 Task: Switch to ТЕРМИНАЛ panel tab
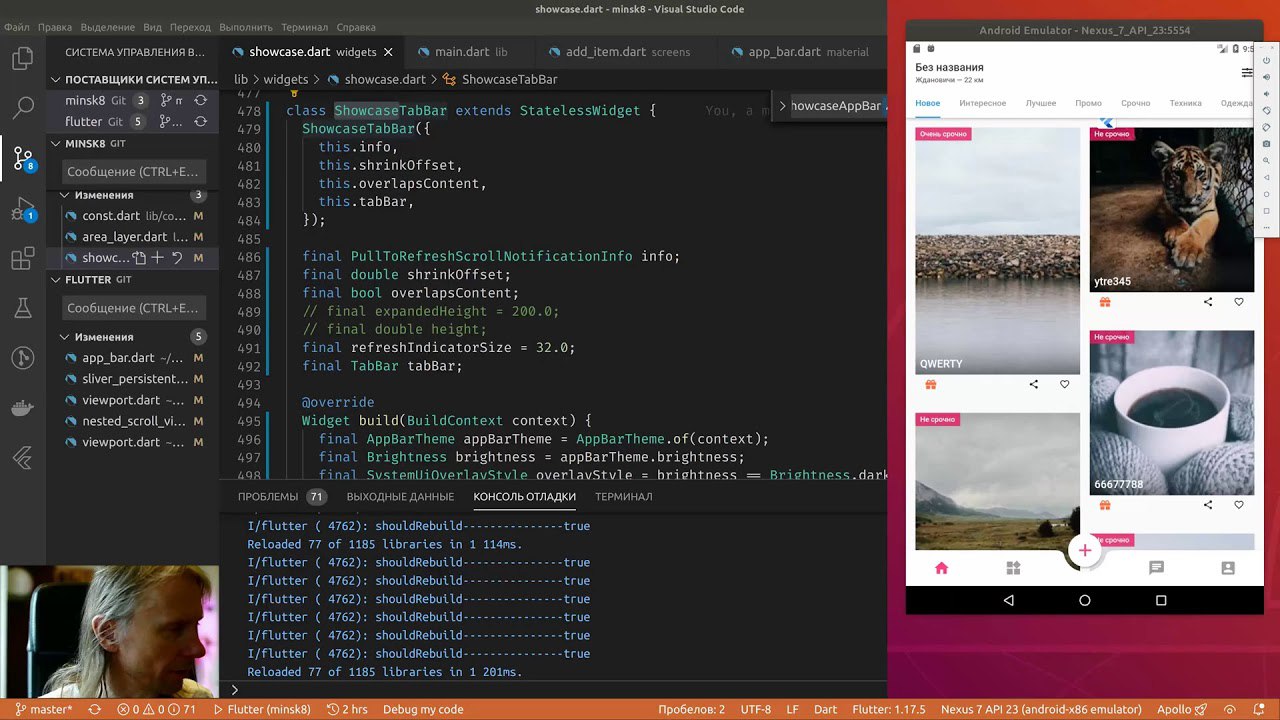pos(623,497)
